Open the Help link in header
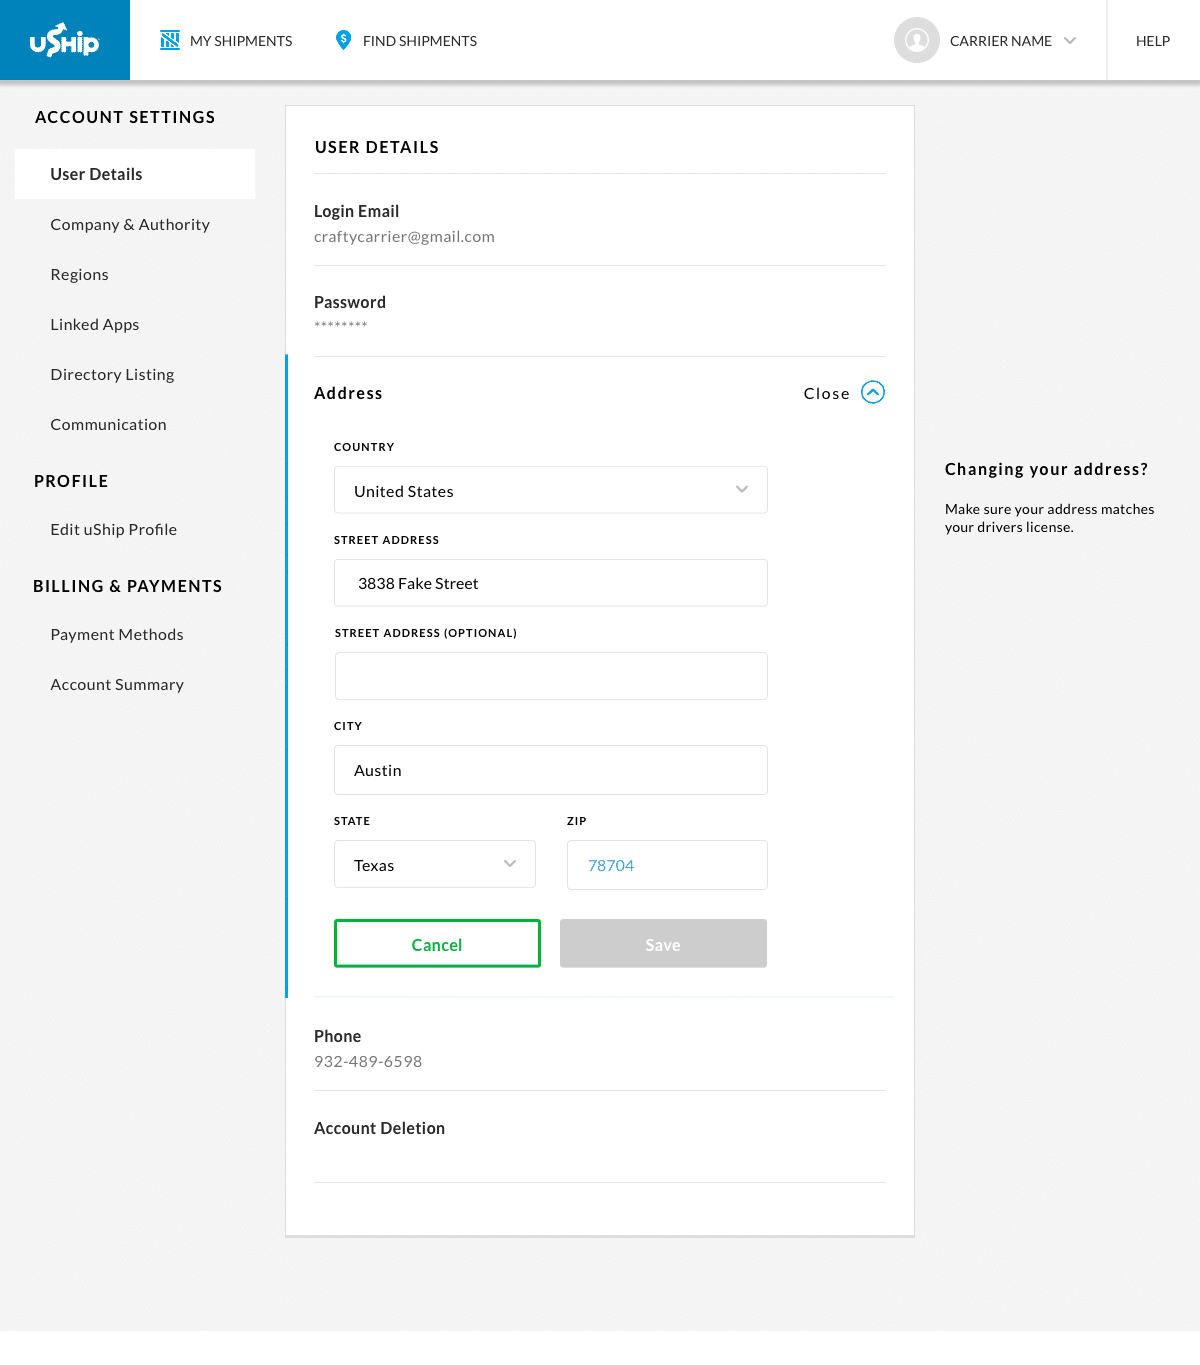Screen dimensions: 1200x1365 [1153, 41]
